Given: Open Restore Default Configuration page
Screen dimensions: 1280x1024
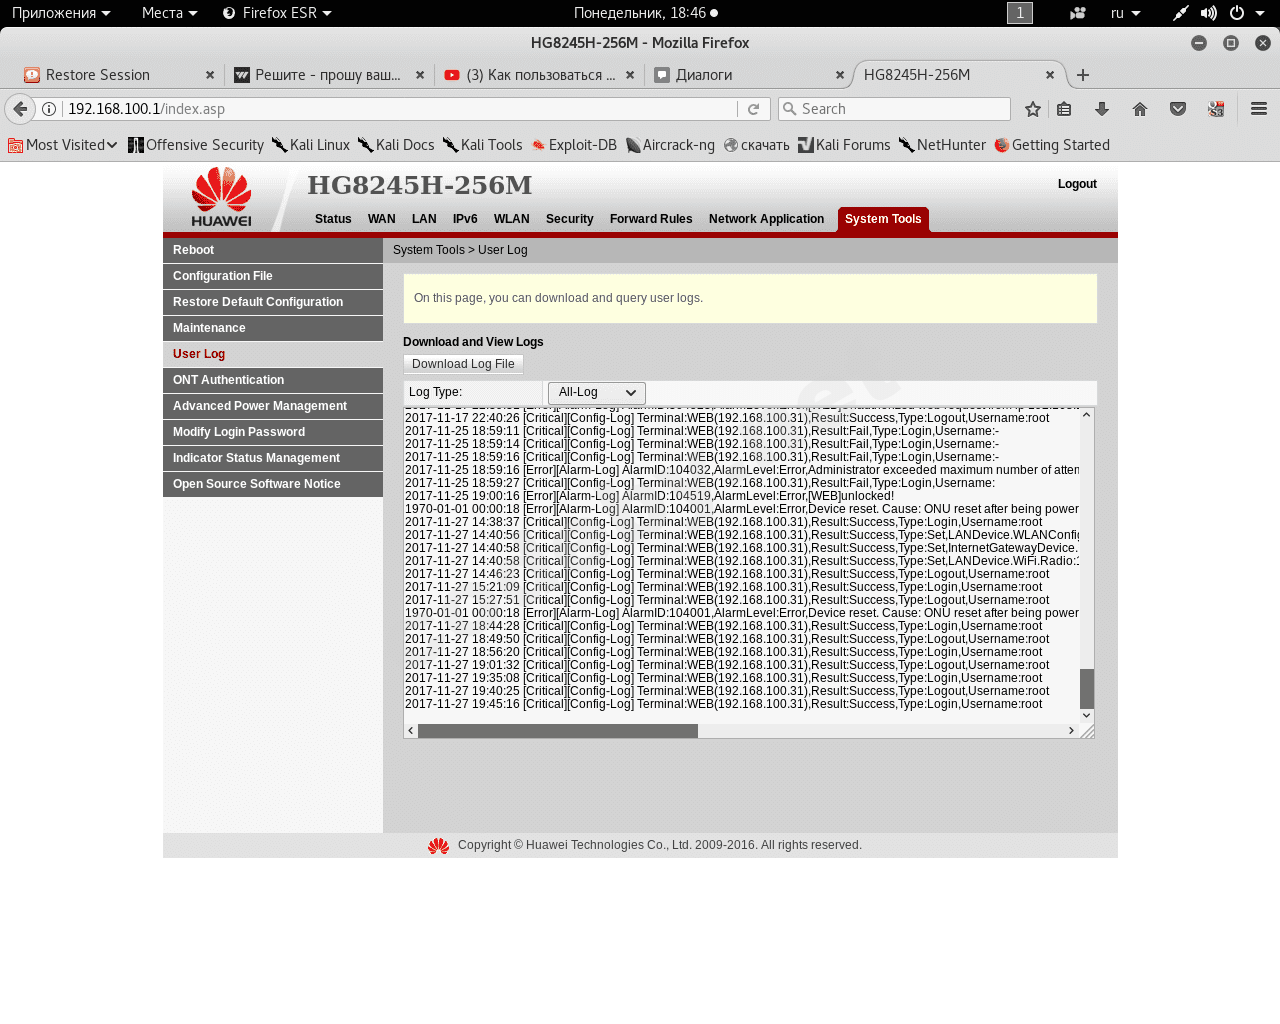Looking at the screenshot, I should [x=273, y=302].
